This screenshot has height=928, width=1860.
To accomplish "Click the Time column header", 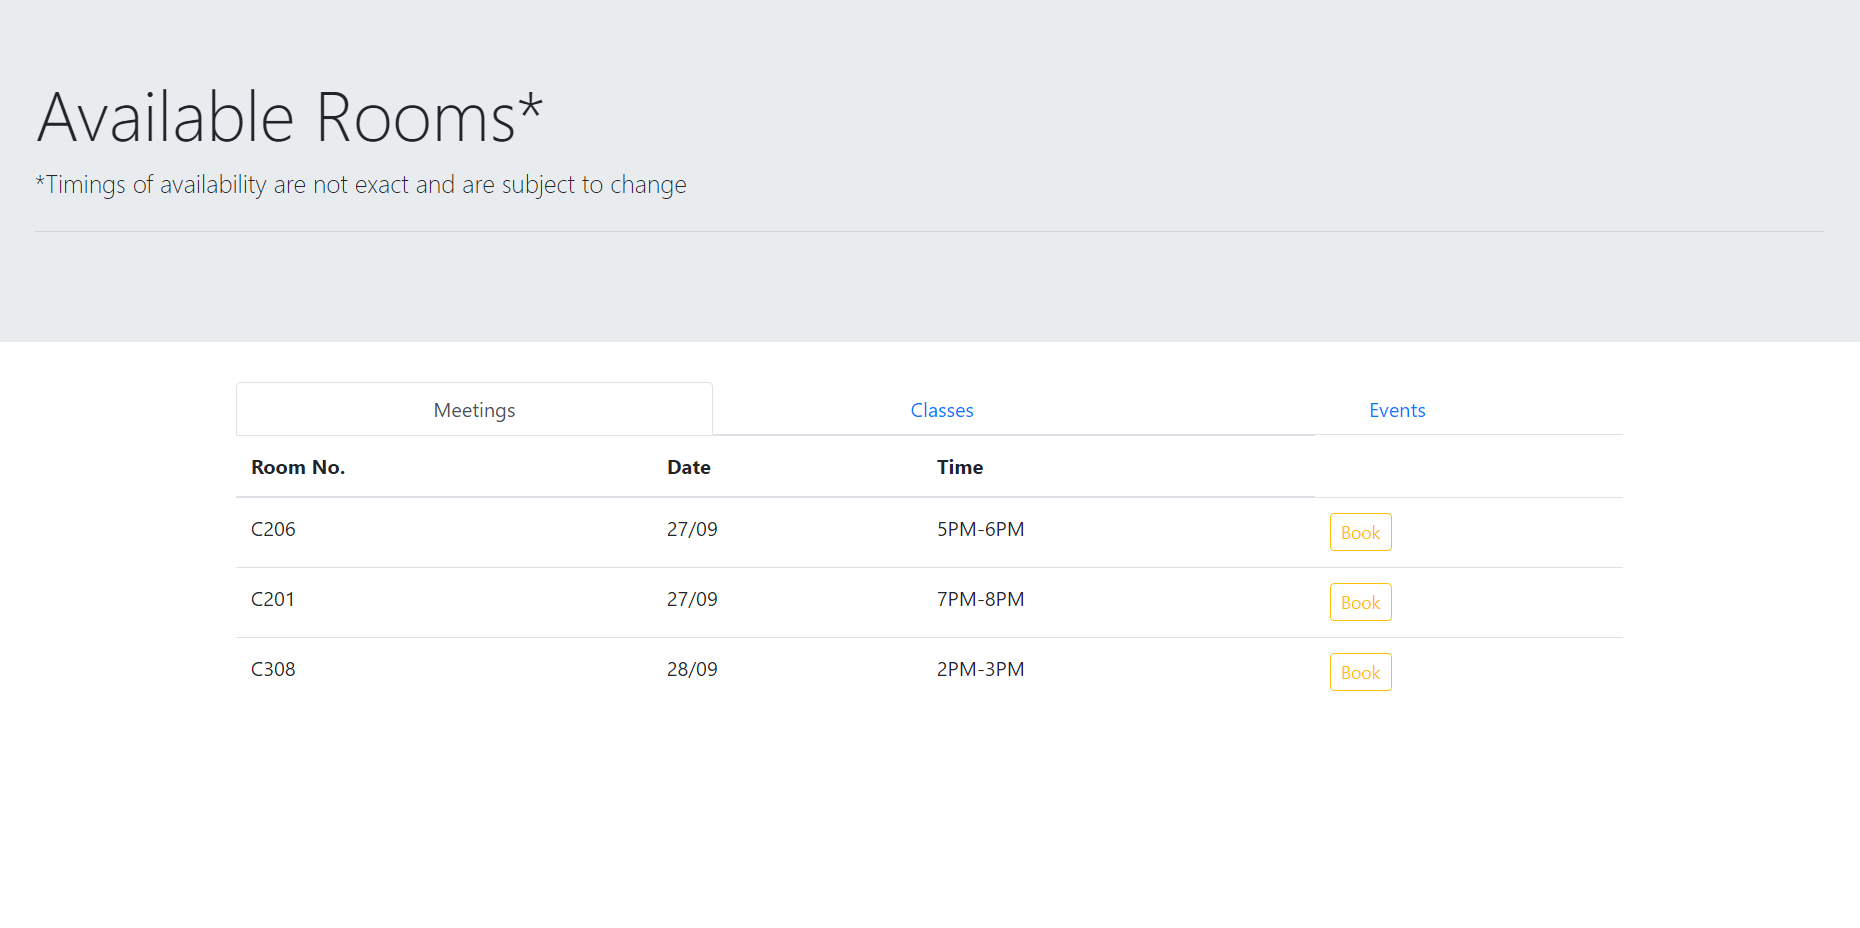I will (959, 467).
